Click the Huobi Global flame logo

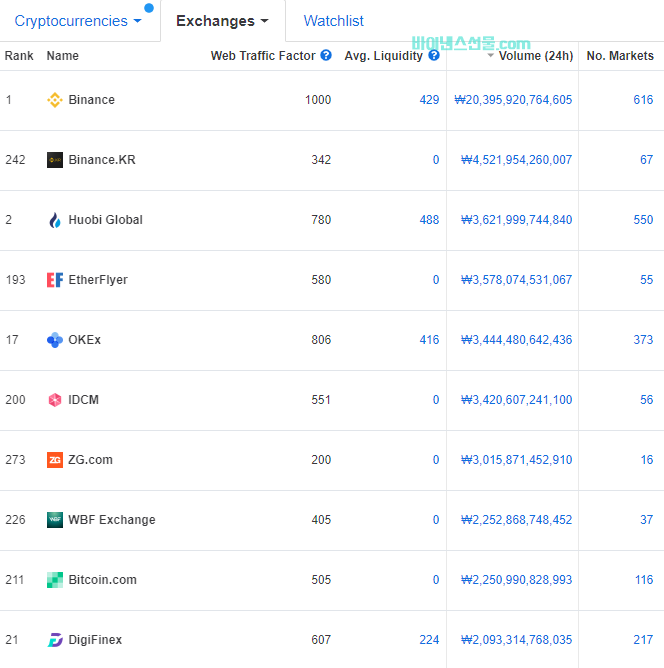55,220
